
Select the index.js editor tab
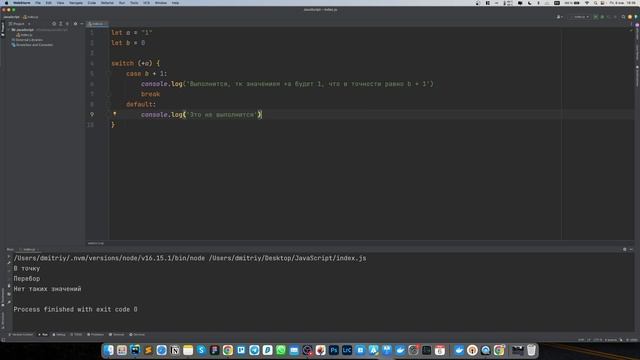[x=97, y=24]
